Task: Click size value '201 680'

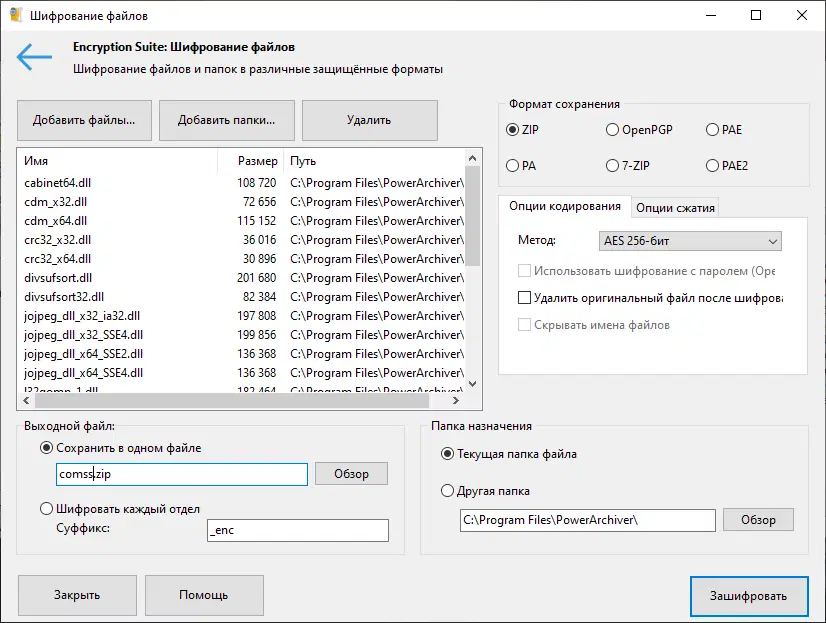Action: [x=257, y=278]
